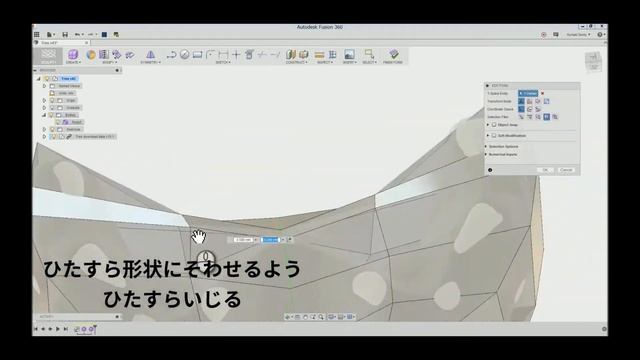Toggle Sketches folder lightbulb visibility

[x=52, y=129]
